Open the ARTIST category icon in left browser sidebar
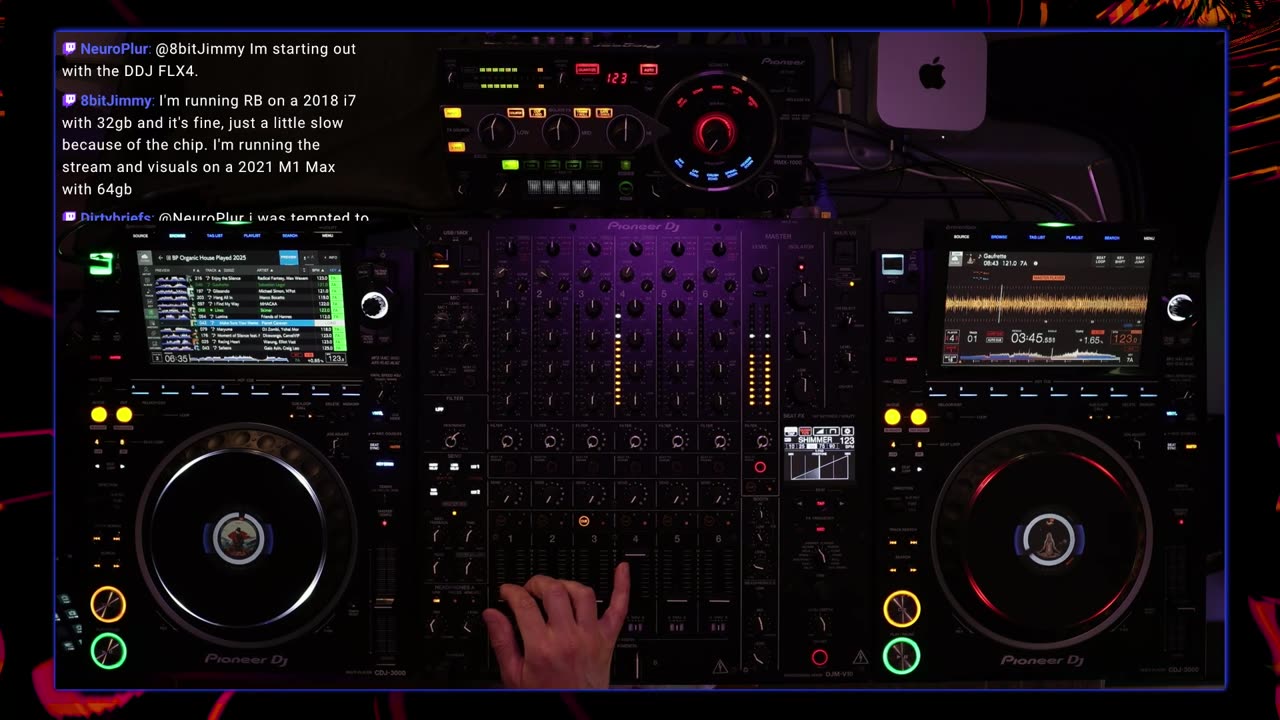Screen dimensions: 1280x720 pyautogui.click(x=146, y=271)
